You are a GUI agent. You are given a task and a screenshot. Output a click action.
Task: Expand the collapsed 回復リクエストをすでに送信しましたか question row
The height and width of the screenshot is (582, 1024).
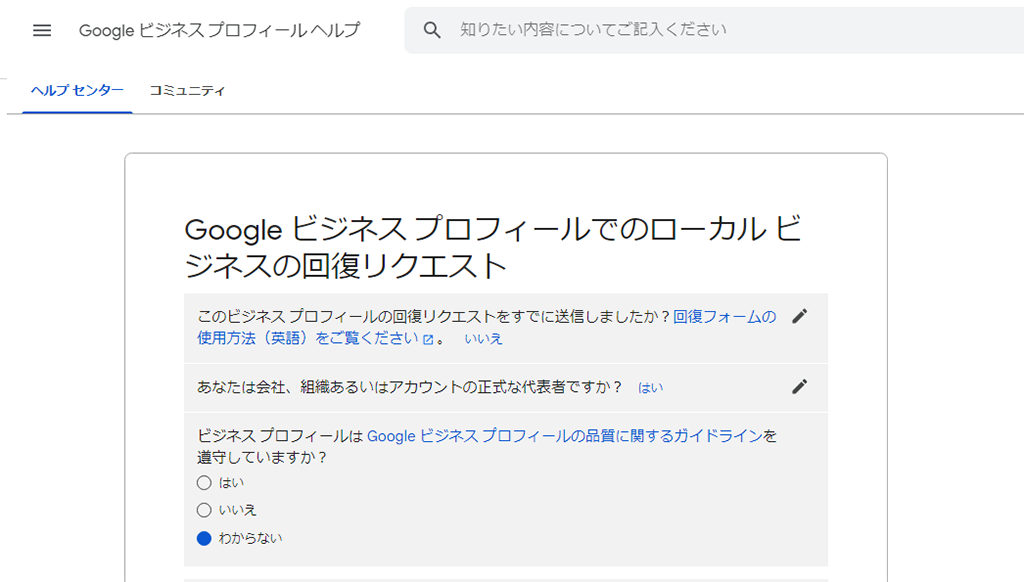[x=505, y=328]
